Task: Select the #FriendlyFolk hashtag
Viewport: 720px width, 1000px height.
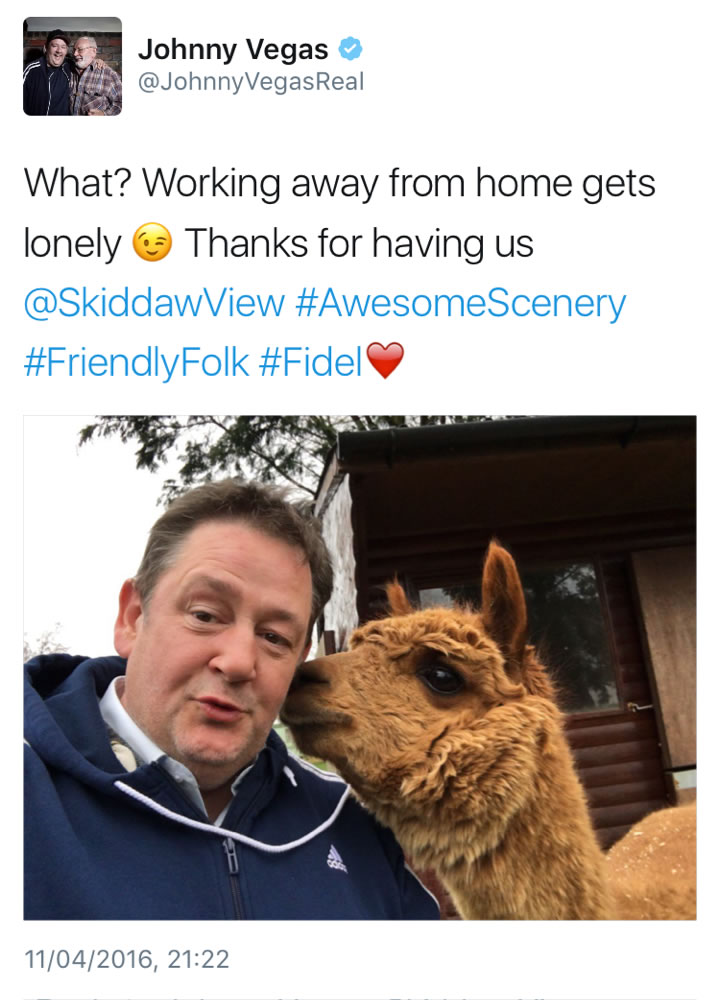Action: (x=136, y=362)
